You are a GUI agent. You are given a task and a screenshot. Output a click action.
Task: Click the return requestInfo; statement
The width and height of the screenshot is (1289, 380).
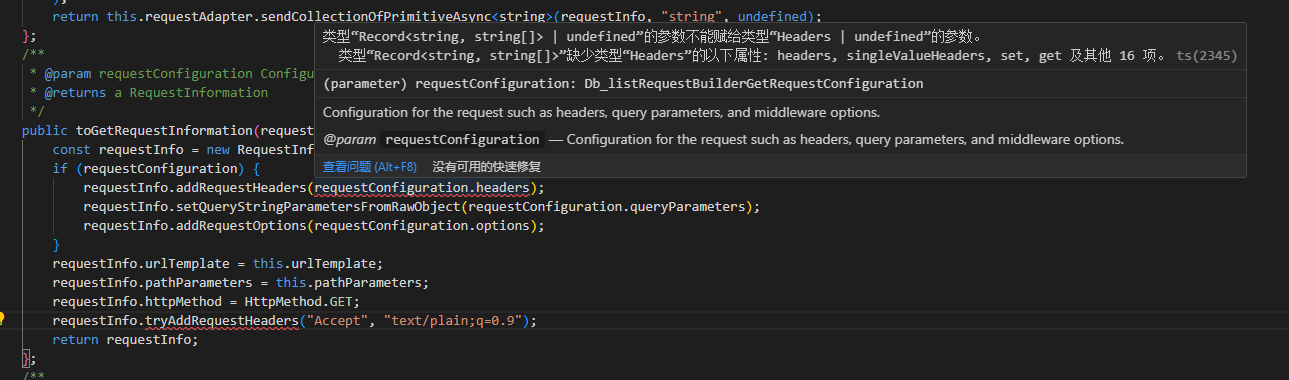click(126, 340)
